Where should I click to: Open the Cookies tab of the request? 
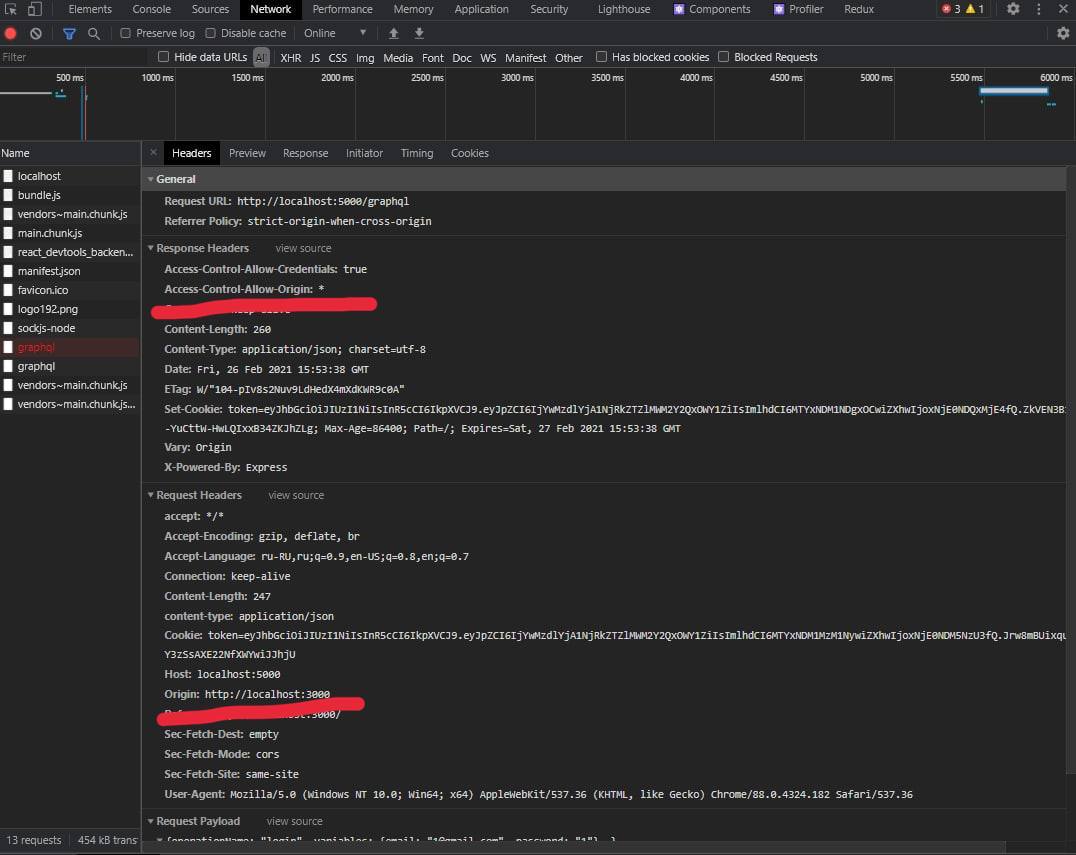469,153
